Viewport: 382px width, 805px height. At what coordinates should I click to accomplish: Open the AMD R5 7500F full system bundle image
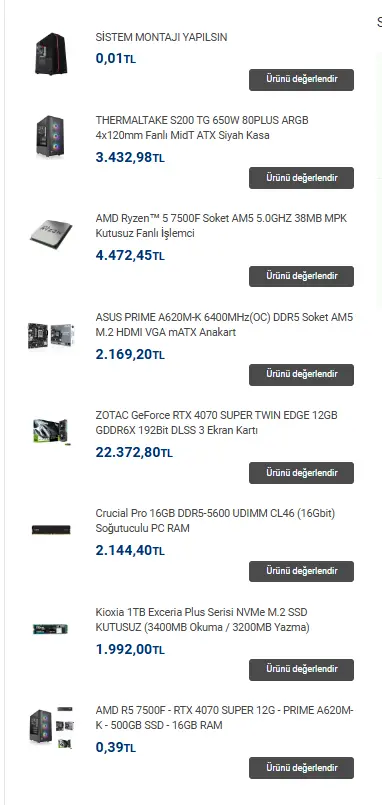51,727
